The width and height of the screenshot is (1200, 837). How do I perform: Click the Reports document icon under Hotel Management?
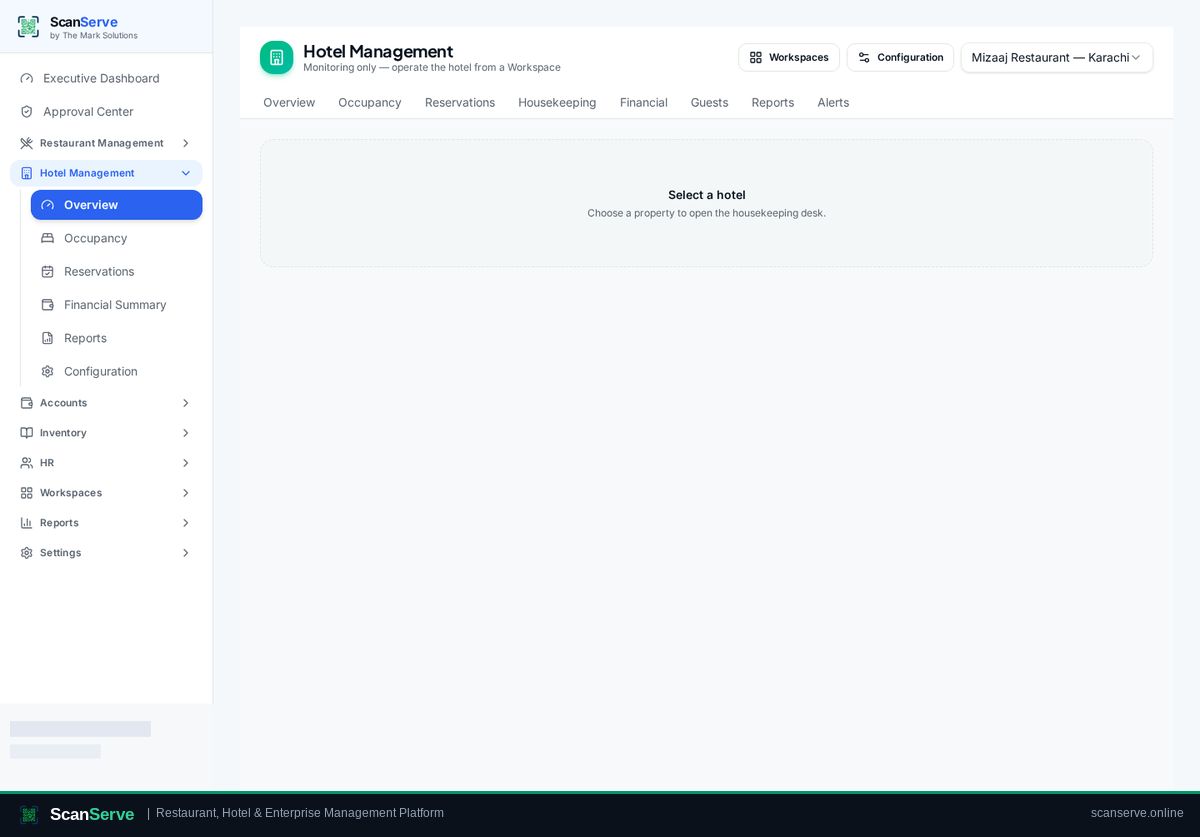coord(47,338)
